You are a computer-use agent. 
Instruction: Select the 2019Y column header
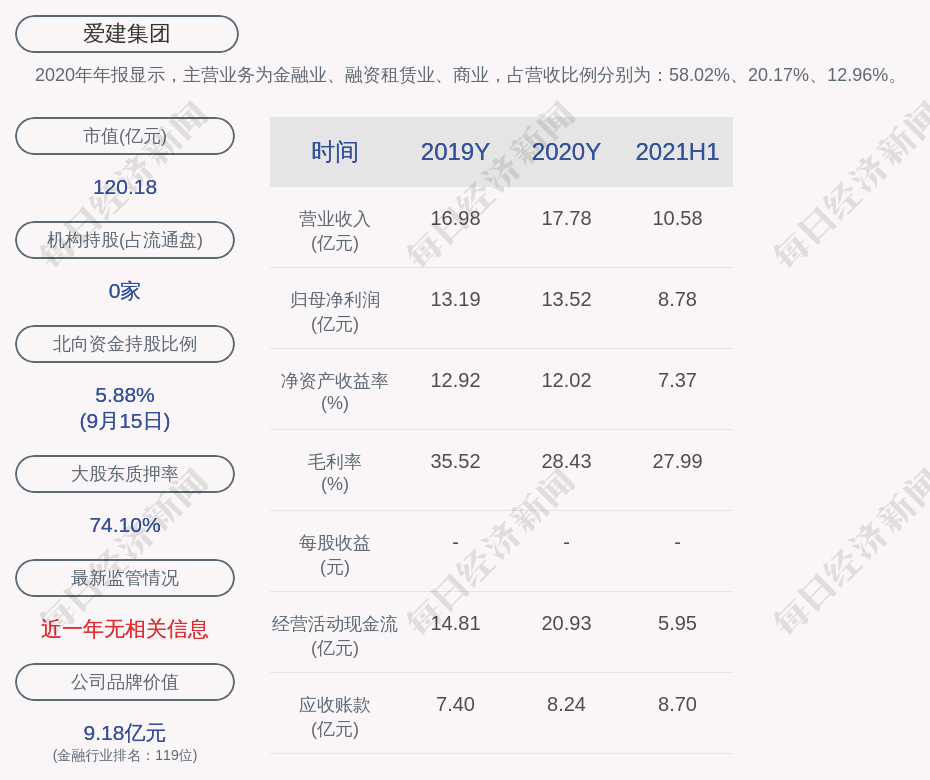click(455, 152)
